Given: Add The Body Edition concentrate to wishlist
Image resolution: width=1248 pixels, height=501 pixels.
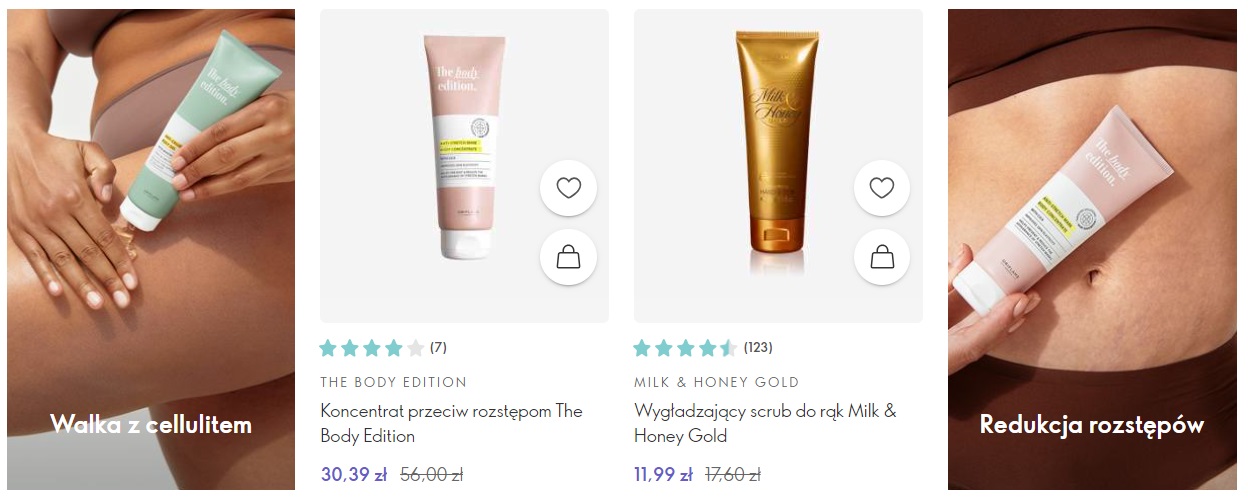Looking at the screenshot, I should 568,188.
